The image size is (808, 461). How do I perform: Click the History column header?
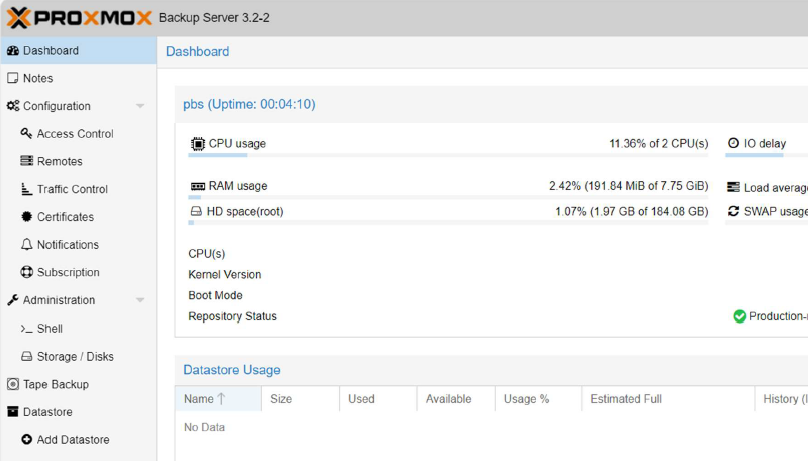[x=782, y=399]
